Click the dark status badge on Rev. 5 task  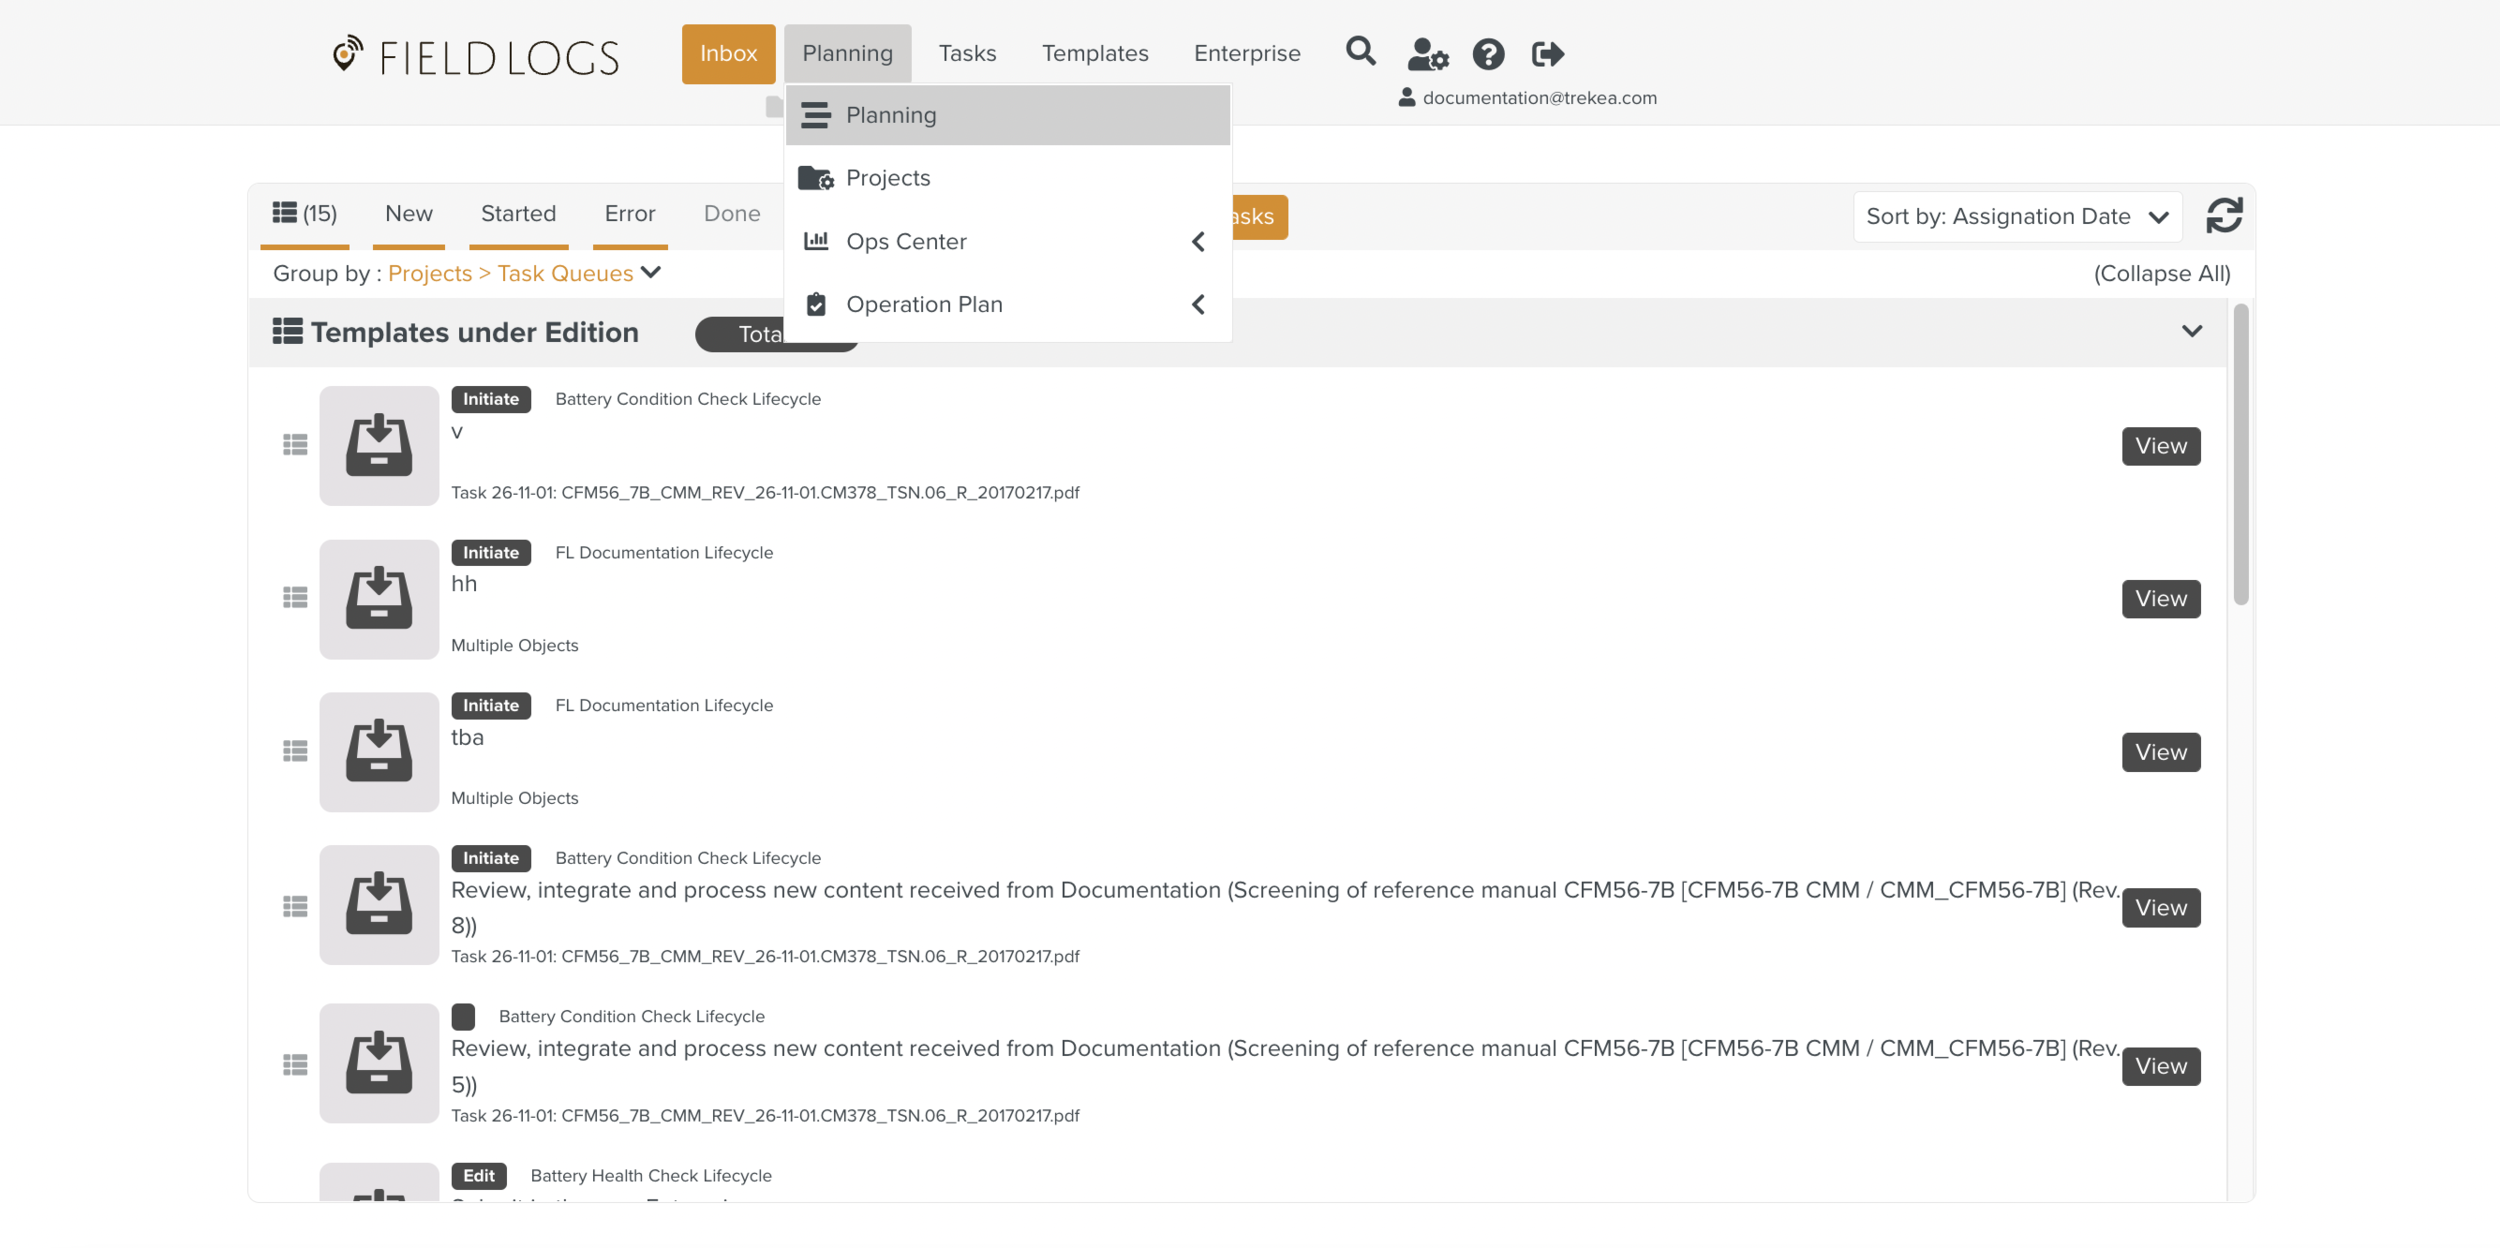463,1017
